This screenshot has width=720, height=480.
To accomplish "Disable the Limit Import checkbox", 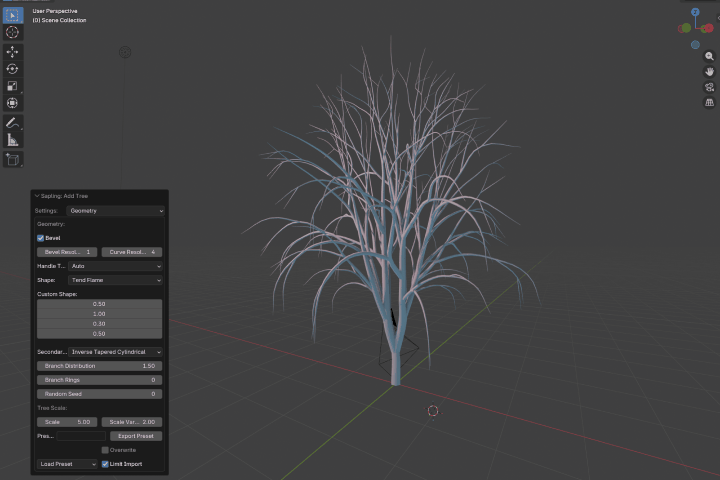I will pos(105,464).
